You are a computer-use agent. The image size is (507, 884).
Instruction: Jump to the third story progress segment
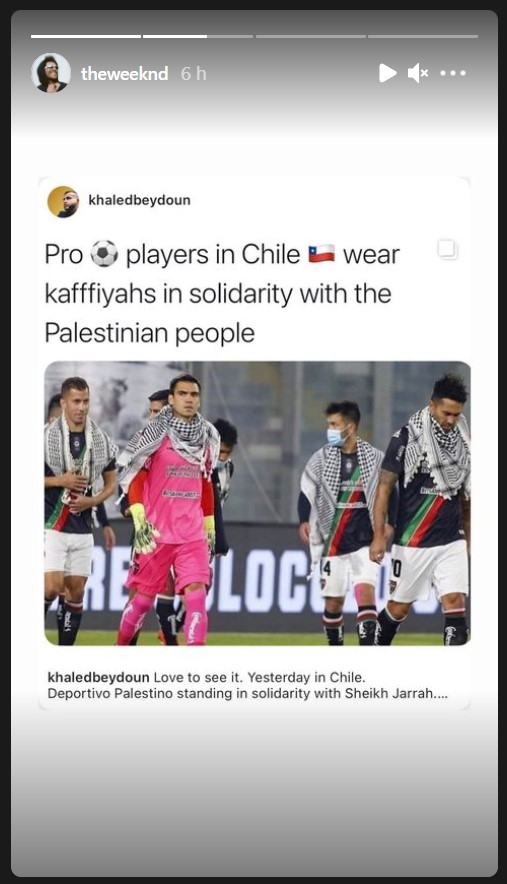pyautogui.click(x=311, y=36)
